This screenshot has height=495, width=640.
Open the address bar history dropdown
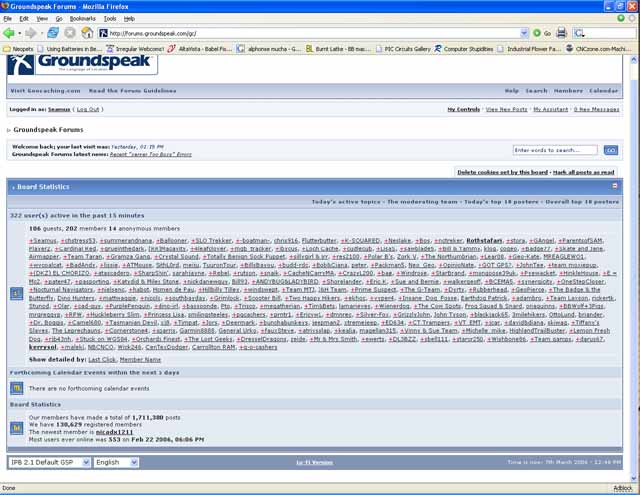(x=524, y=33)
